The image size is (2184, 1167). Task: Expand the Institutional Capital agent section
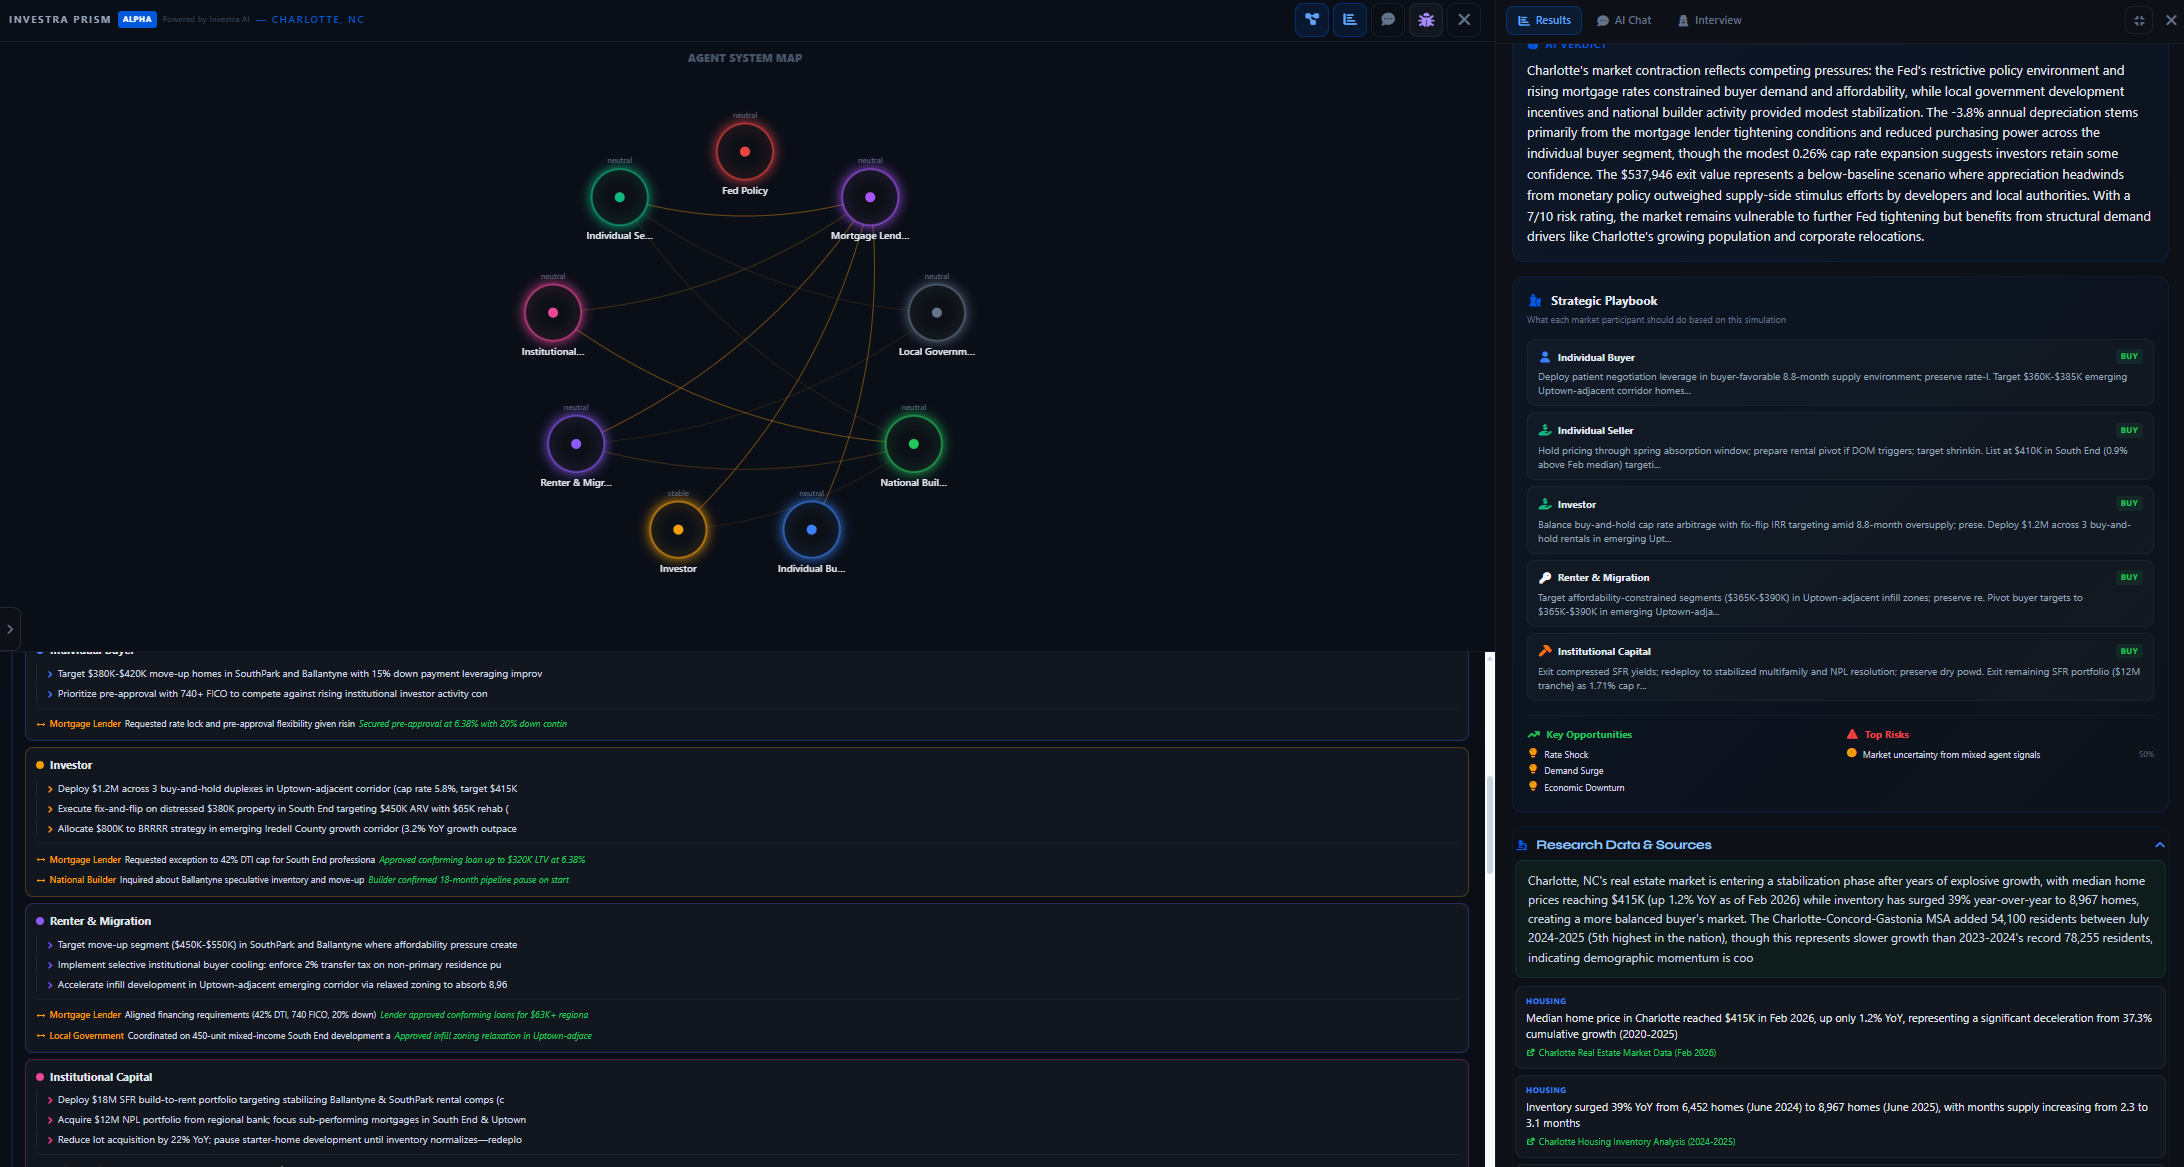point(100,1077)
